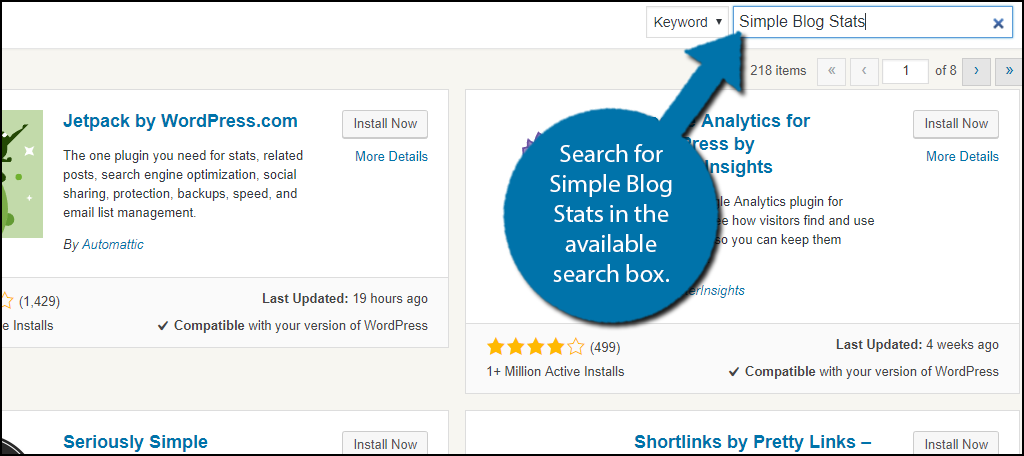Image resolution: width=1024 pixels, height=456 pixels.
Task: Open the Jetpack by WordPress.com title link
Action: [x=180, y=121]
